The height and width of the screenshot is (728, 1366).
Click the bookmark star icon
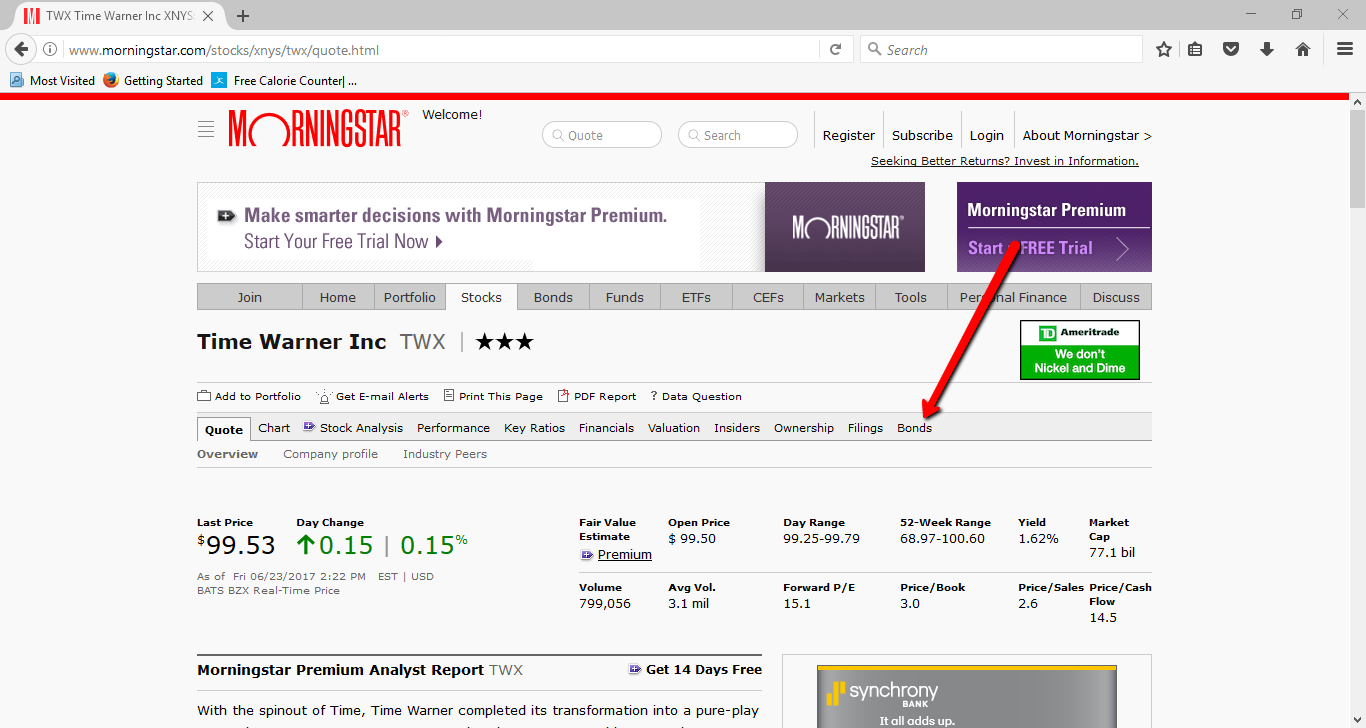pyautogui.click(x=1164, y=49)
